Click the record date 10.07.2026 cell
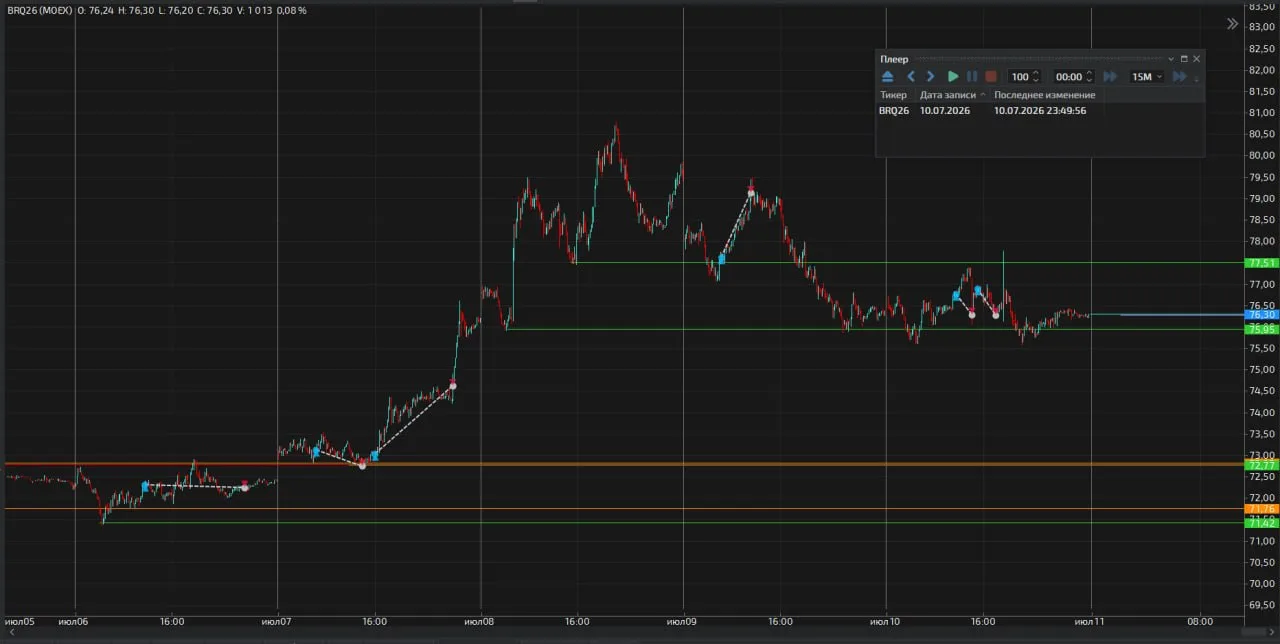1280x644 pixels. (x=945, y=110)
